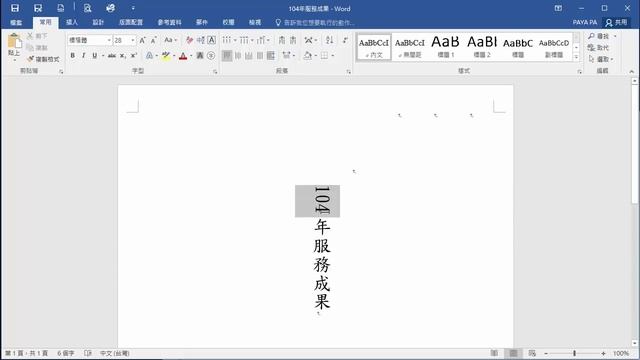Click 剪下 (Cut) in clipboard group
This screenshot has width=640, height=360.
[38, 36]
